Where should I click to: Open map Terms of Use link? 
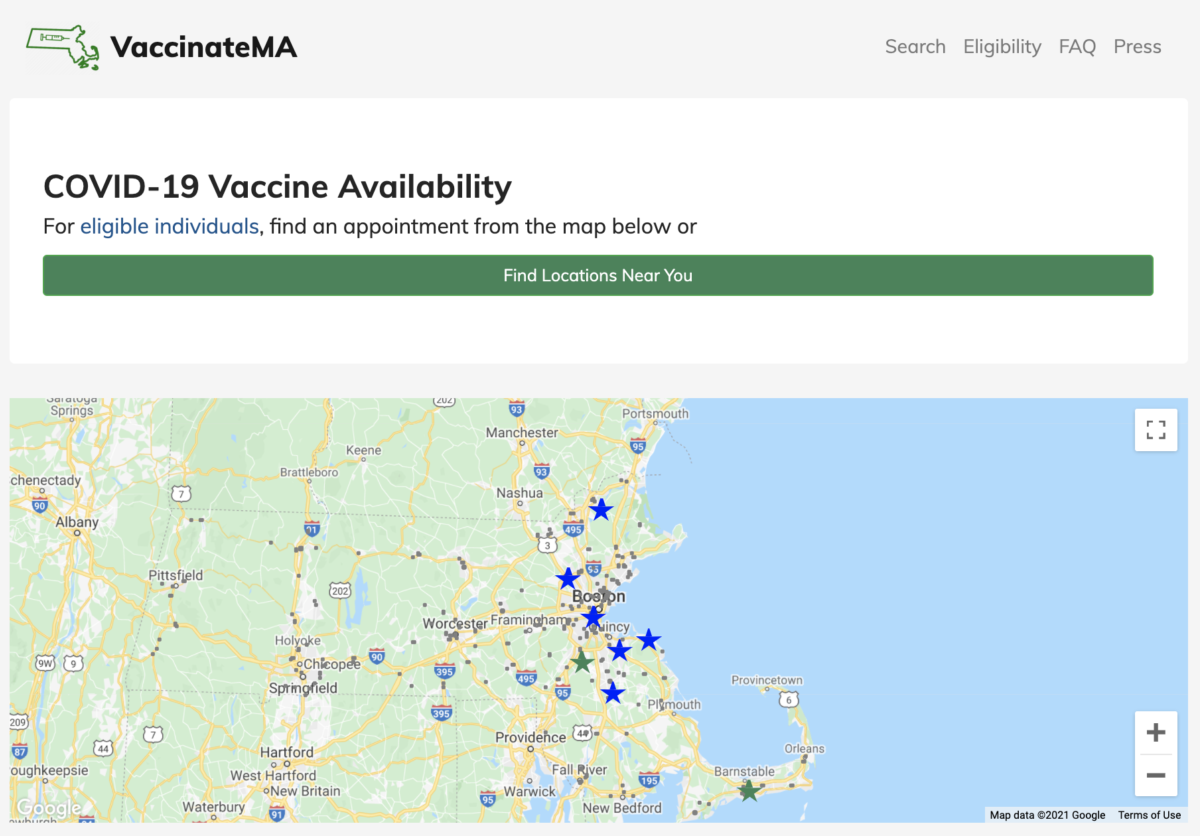1149,815
